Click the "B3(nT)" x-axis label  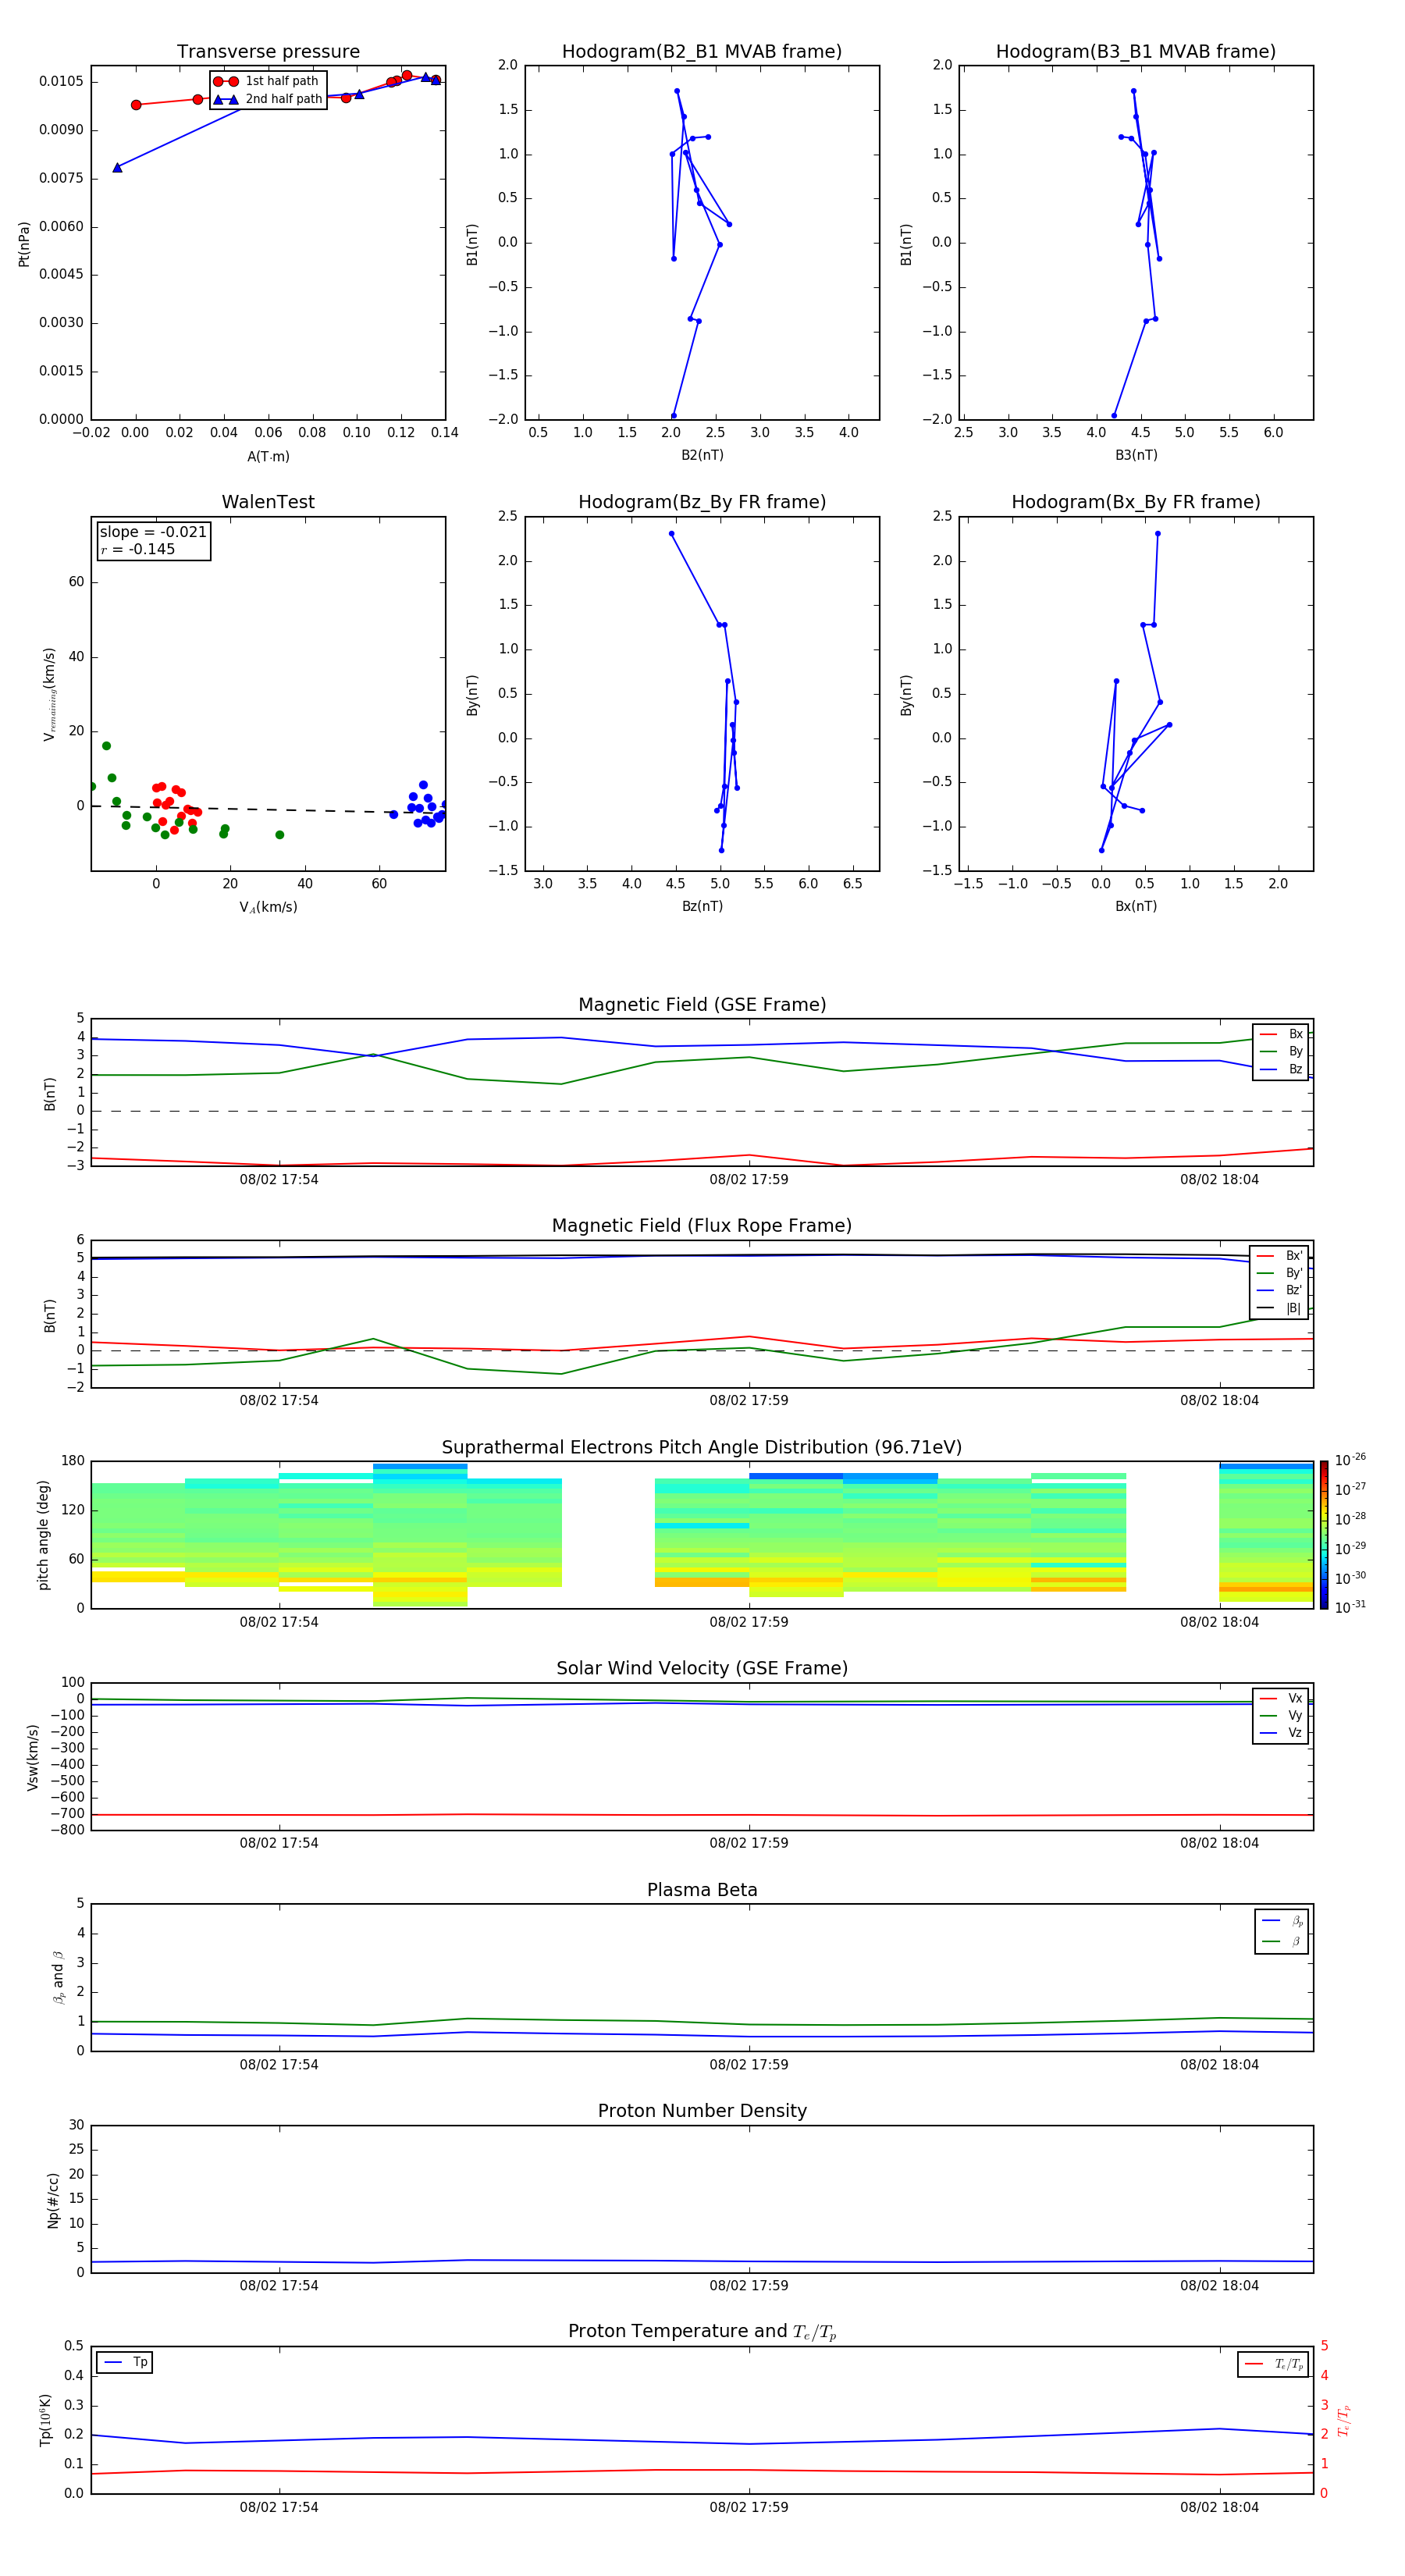click(1136, 455)
